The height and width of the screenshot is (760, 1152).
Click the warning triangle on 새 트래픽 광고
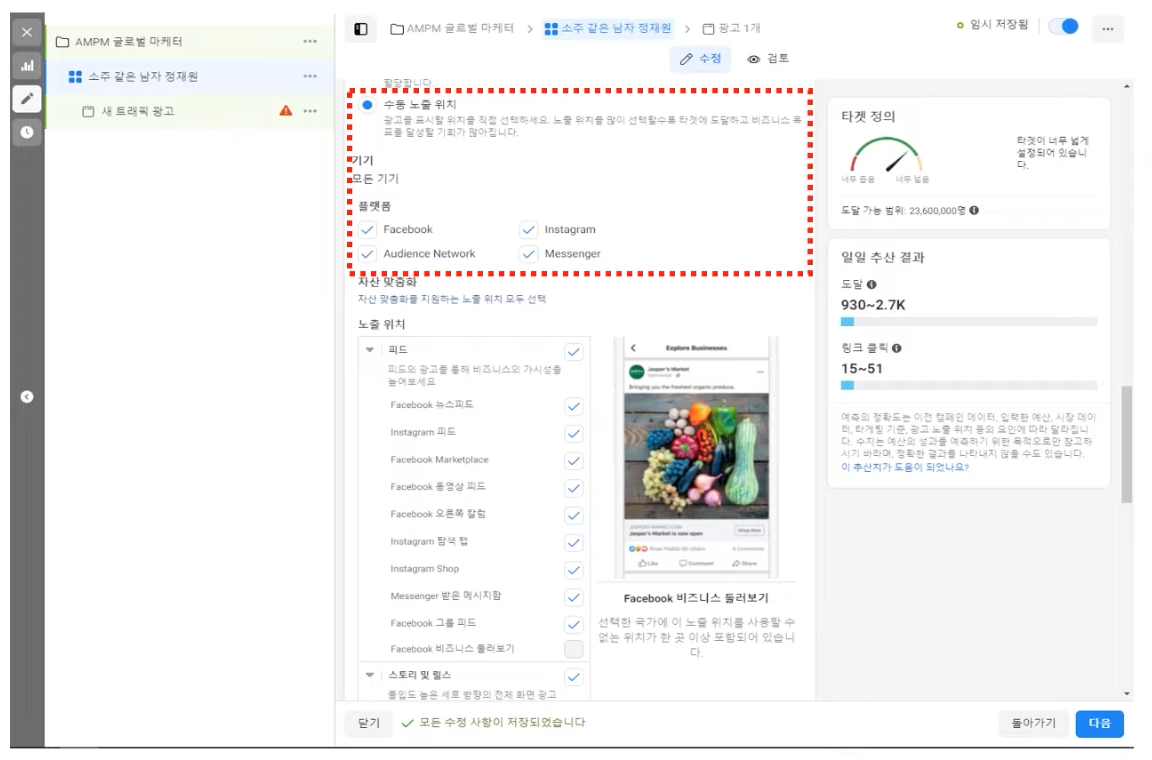click(x=286, y=111)
